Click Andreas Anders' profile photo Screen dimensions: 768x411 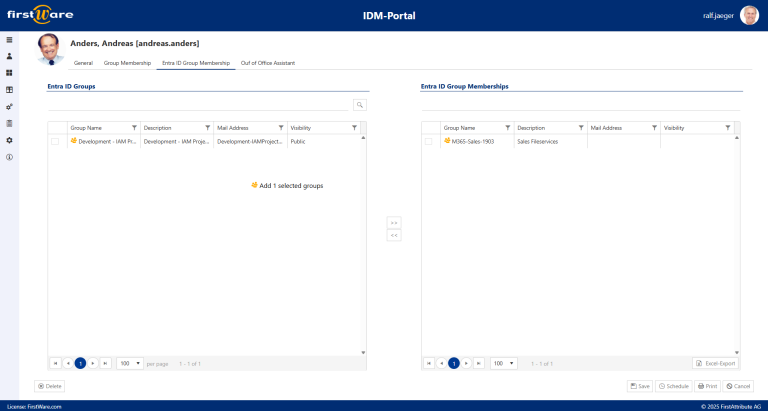pos(51,49)
